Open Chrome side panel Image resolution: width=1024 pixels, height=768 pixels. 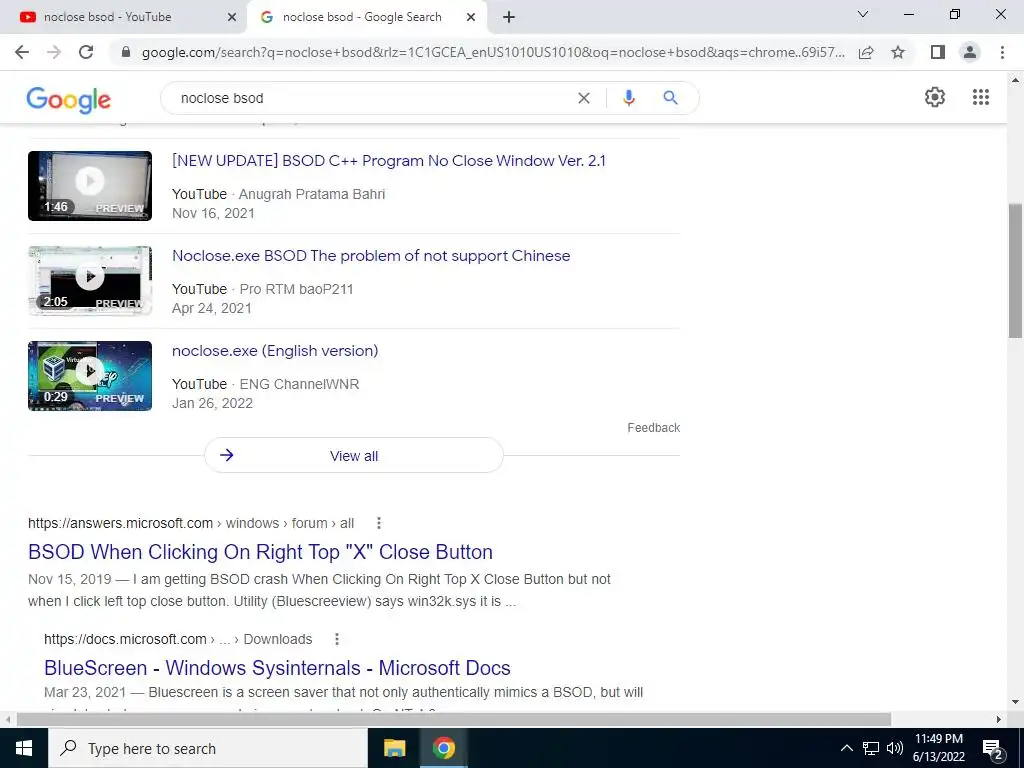(938, 52)
